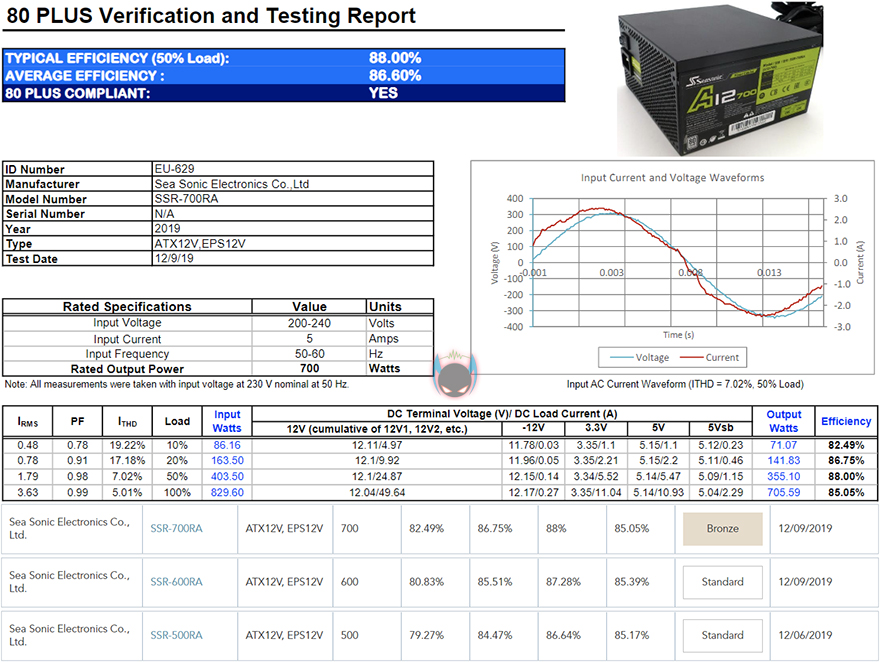Click the 200-240 input voltage value
This screenshot has height=662, width=880.
click(x=309, y=323)
